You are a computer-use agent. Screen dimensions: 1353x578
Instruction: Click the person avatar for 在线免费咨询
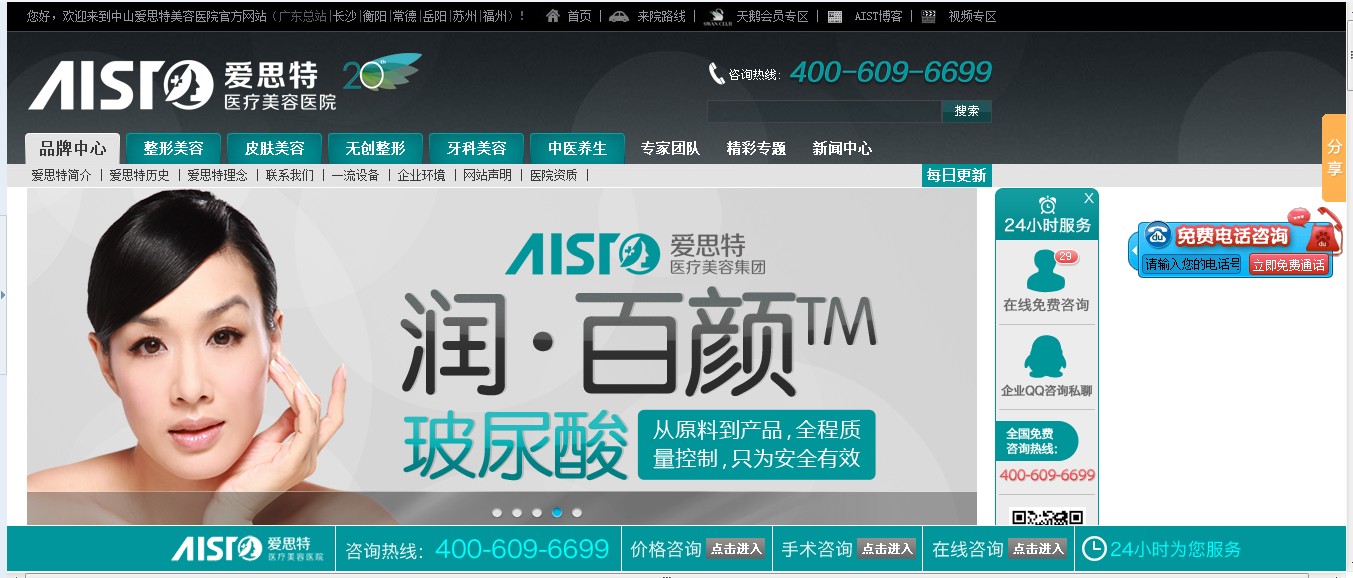pyautogui.click(x=1046, y=271)
